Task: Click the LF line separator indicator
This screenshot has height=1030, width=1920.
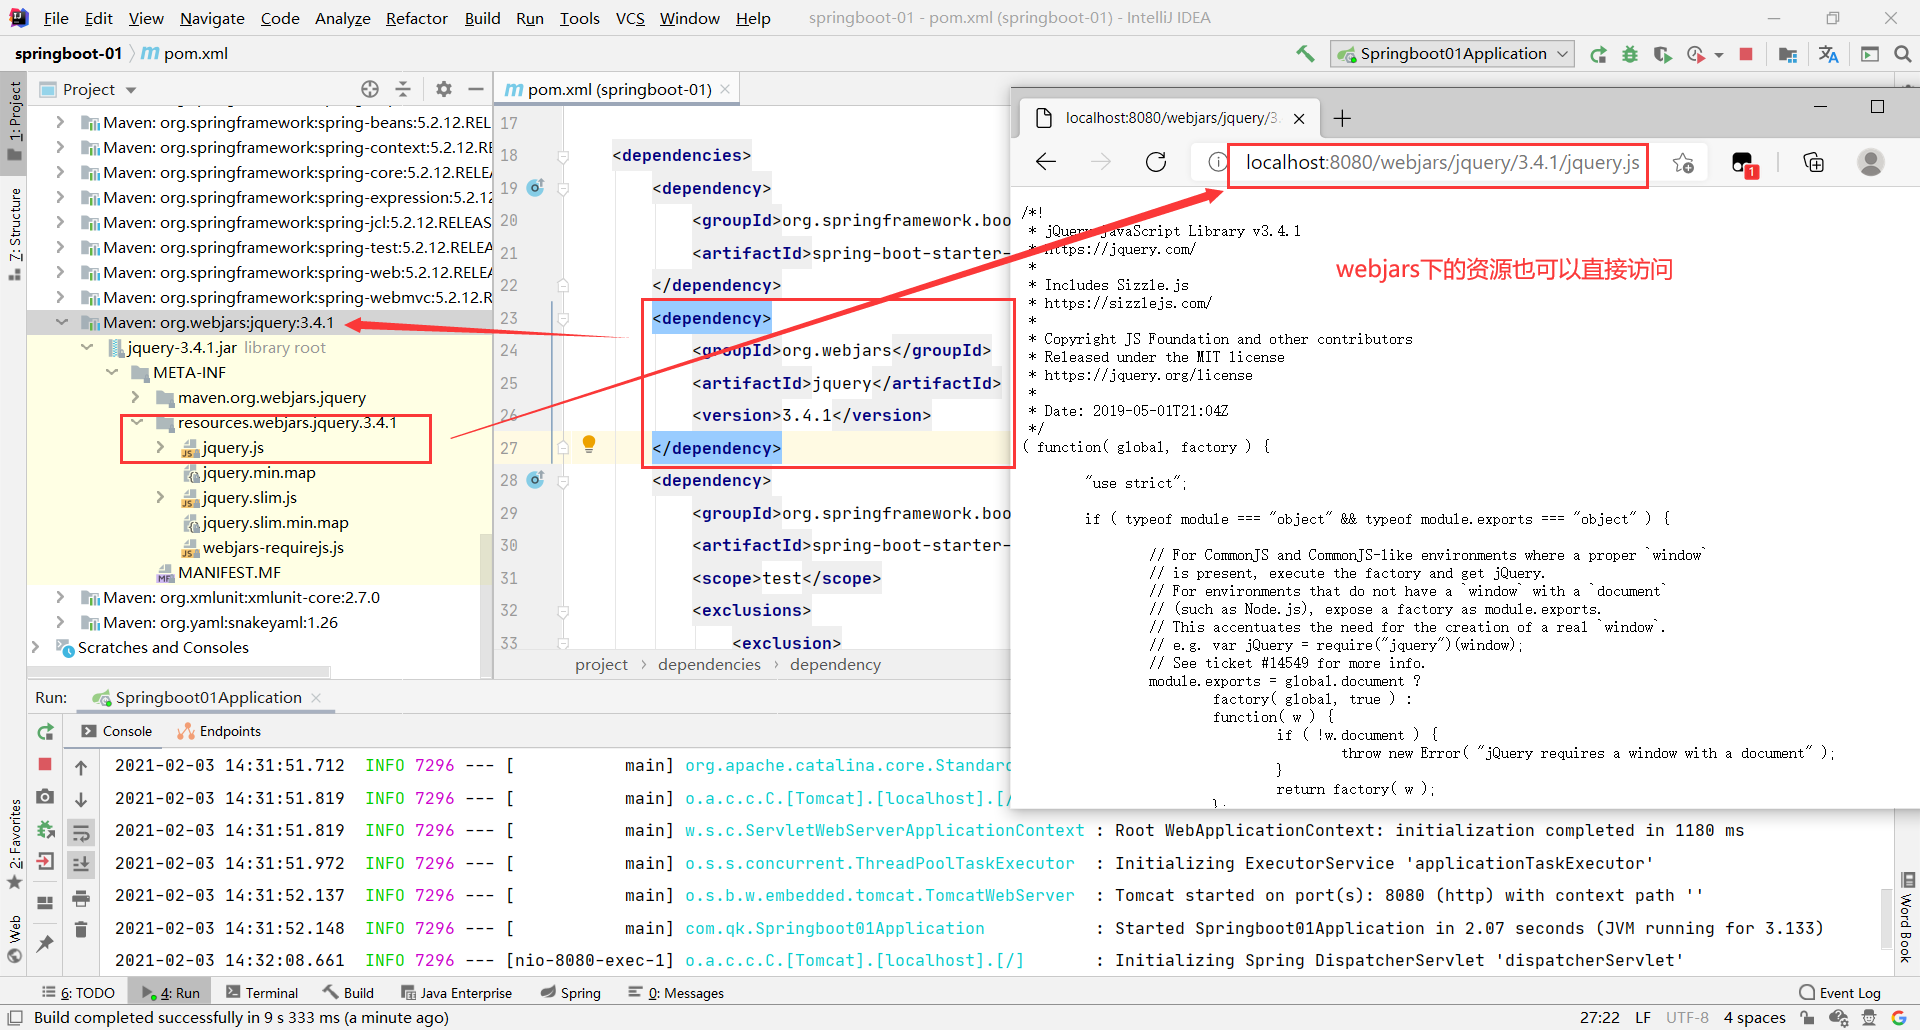Action: click(1643, 1017)
